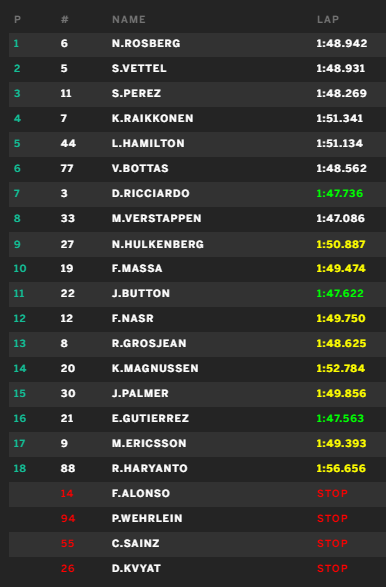
Task: Click J.BUTTON lap time 1:47.622
Action: click(x=340, y=294)
